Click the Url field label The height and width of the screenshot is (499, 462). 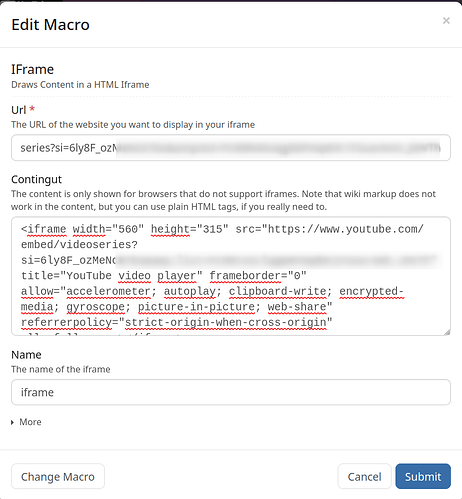tap(18, 110)
